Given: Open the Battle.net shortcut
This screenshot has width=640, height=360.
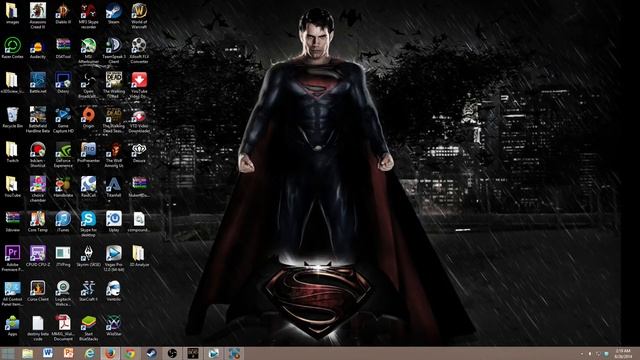Looking at the screenshot, I should click(38, 83).
